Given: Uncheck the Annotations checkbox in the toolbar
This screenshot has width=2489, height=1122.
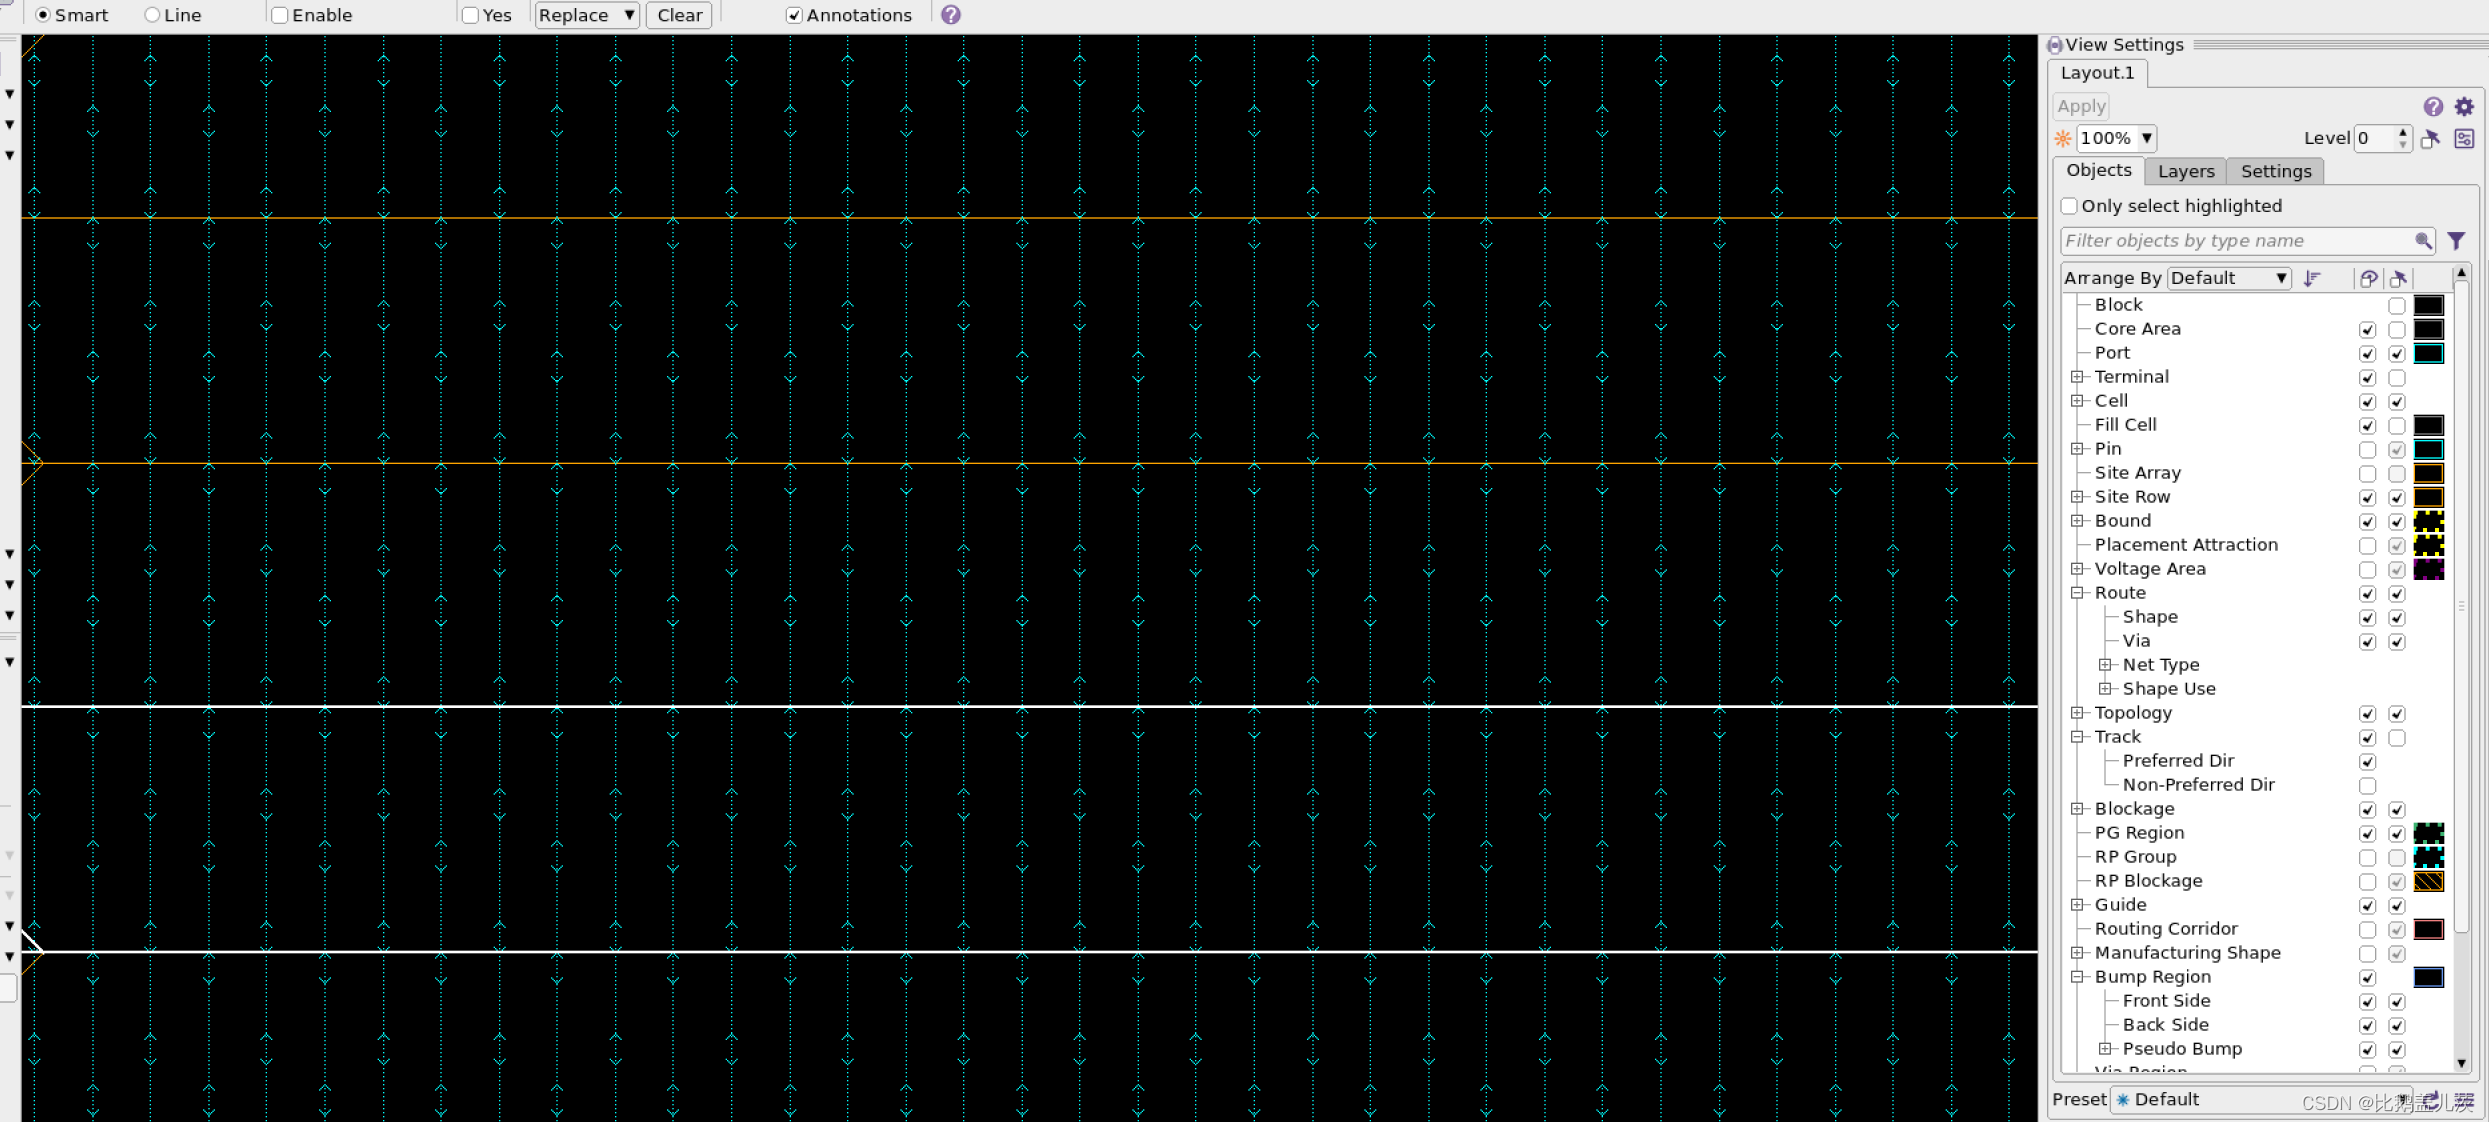Looking at the screenshot, I should (x=794, y=15).
